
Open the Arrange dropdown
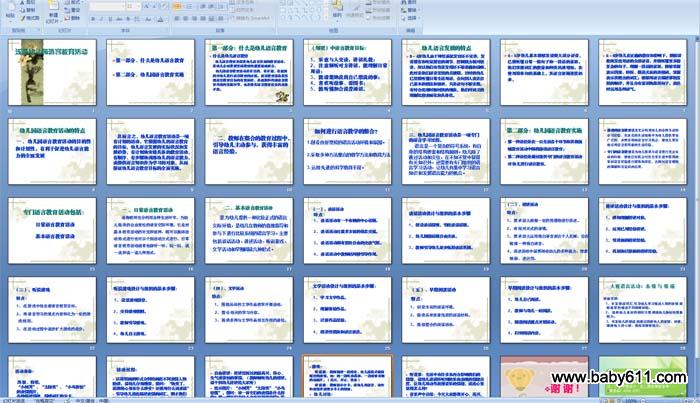(337, 11)
